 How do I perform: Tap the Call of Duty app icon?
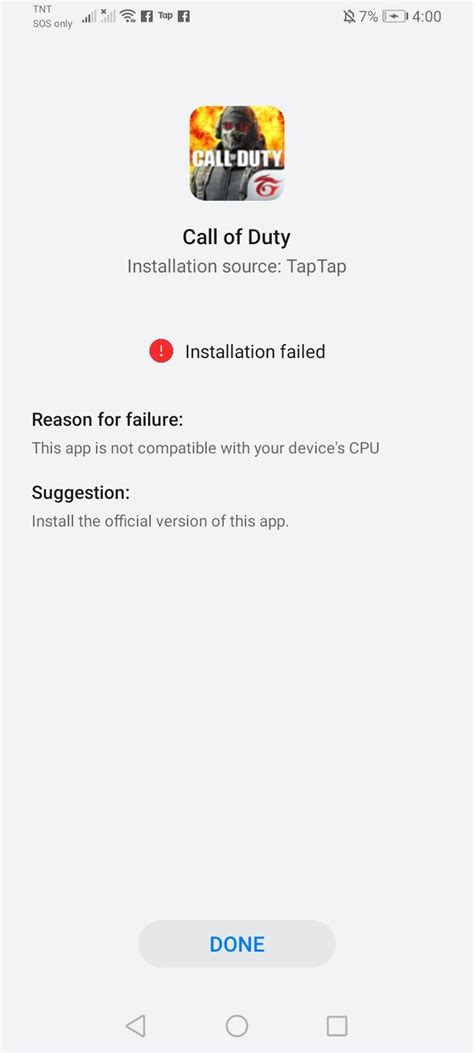click(x=237, y=153)
